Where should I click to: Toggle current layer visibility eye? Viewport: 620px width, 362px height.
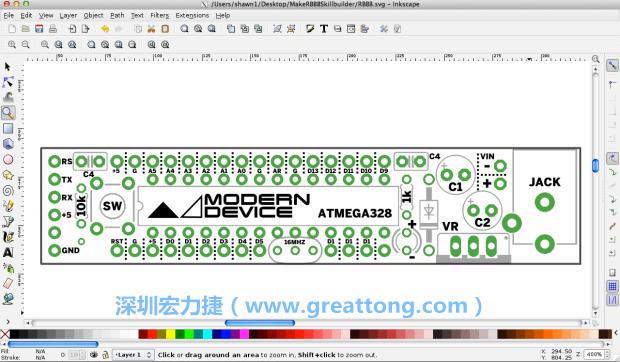(94, 355)
